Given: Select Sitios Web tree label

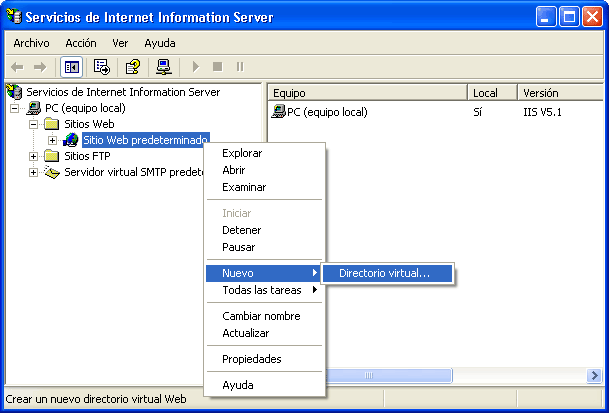Looking at the screenshot, I should tap(89, 124).
